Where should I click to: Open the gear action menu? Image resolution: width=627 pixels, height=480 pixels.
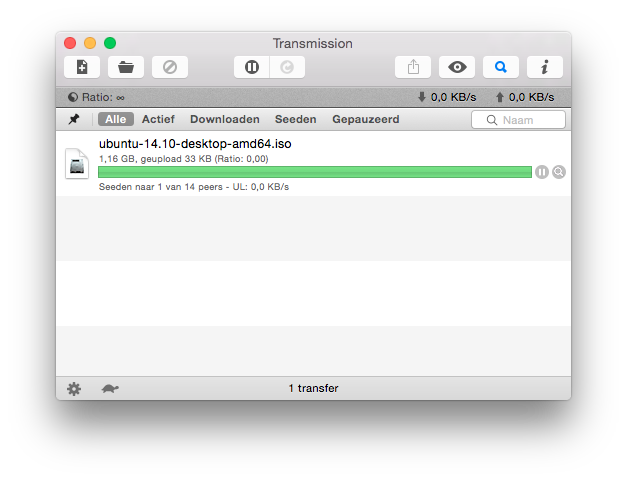pyautogui.click(x=74, y=388)
